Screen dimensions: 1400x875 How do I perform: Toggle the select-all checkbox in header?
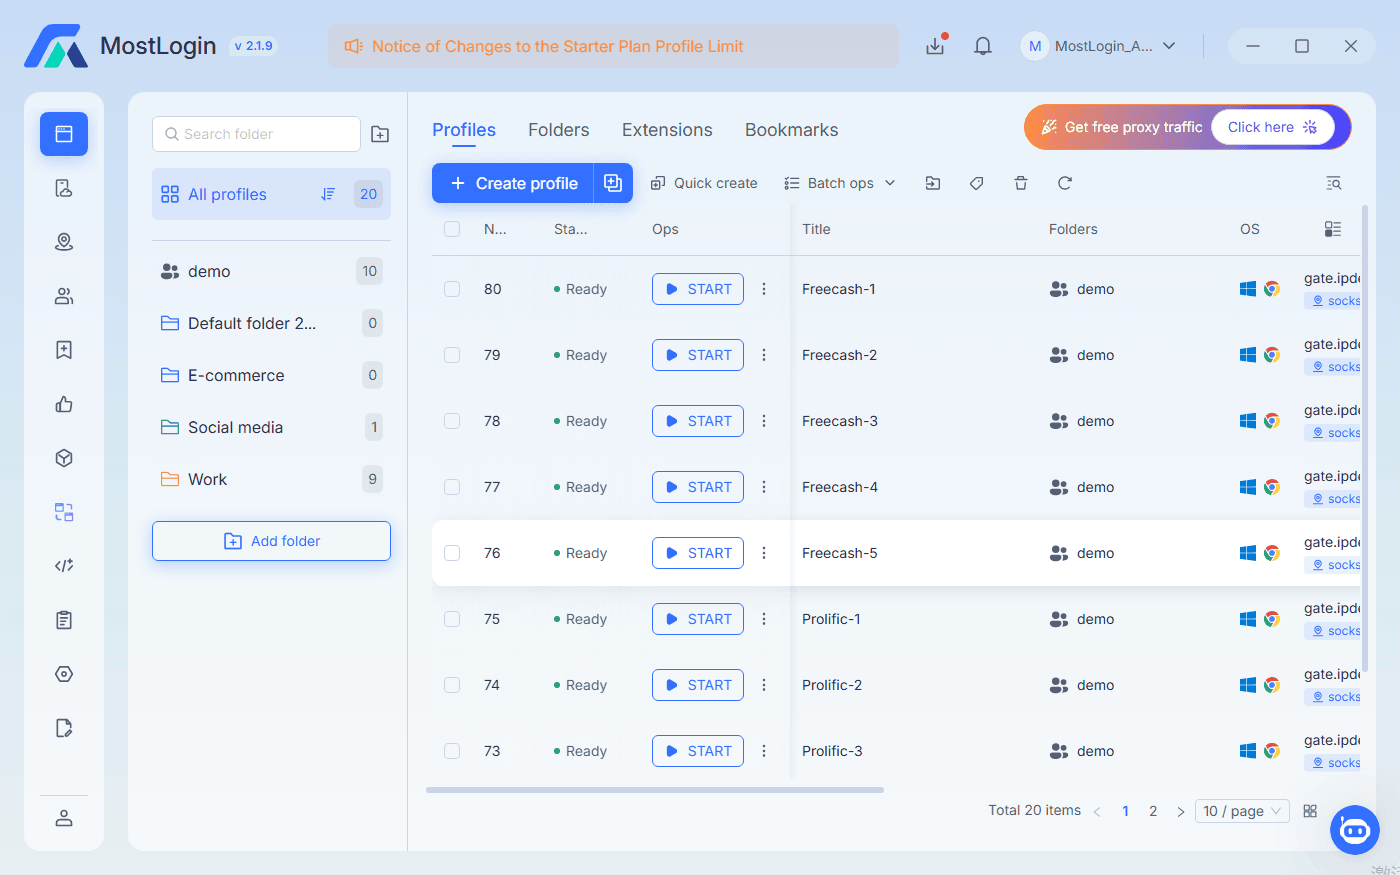point(452,229)
